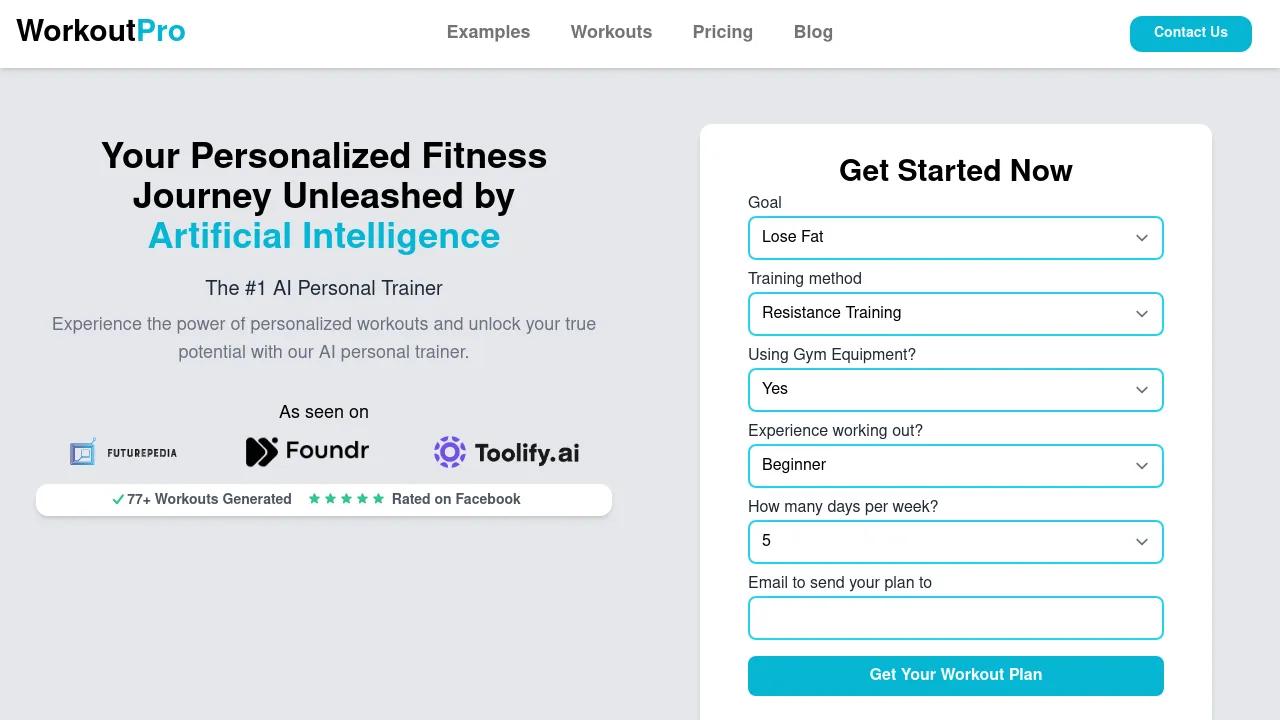
Task: Click the email input field
Action: 955,618
